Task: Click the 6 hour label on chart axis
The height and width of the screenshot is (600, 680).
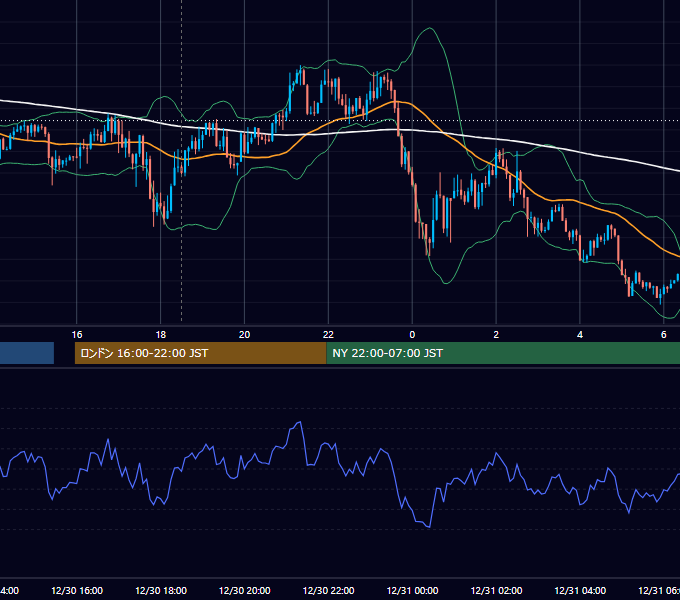Action: point(664,334)
